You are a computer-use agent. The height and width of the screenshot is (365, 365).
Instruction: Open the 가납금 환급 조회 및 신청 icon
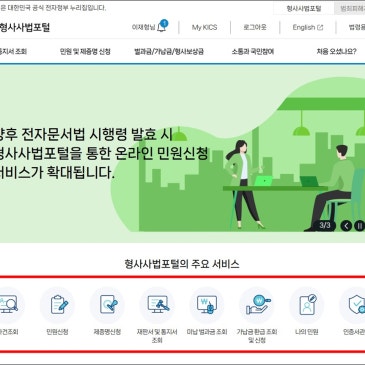point(257,305)
